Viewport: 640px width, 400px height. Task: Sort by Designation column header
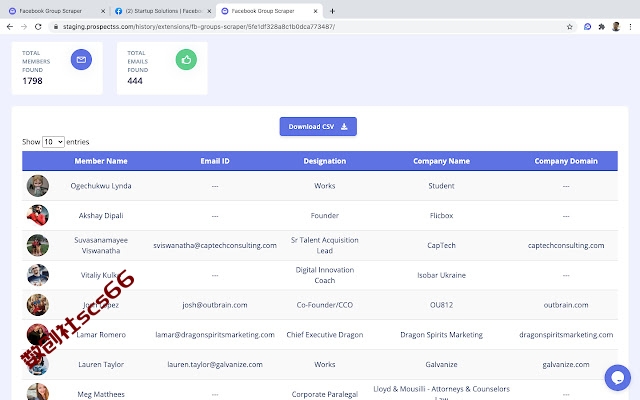324,161
